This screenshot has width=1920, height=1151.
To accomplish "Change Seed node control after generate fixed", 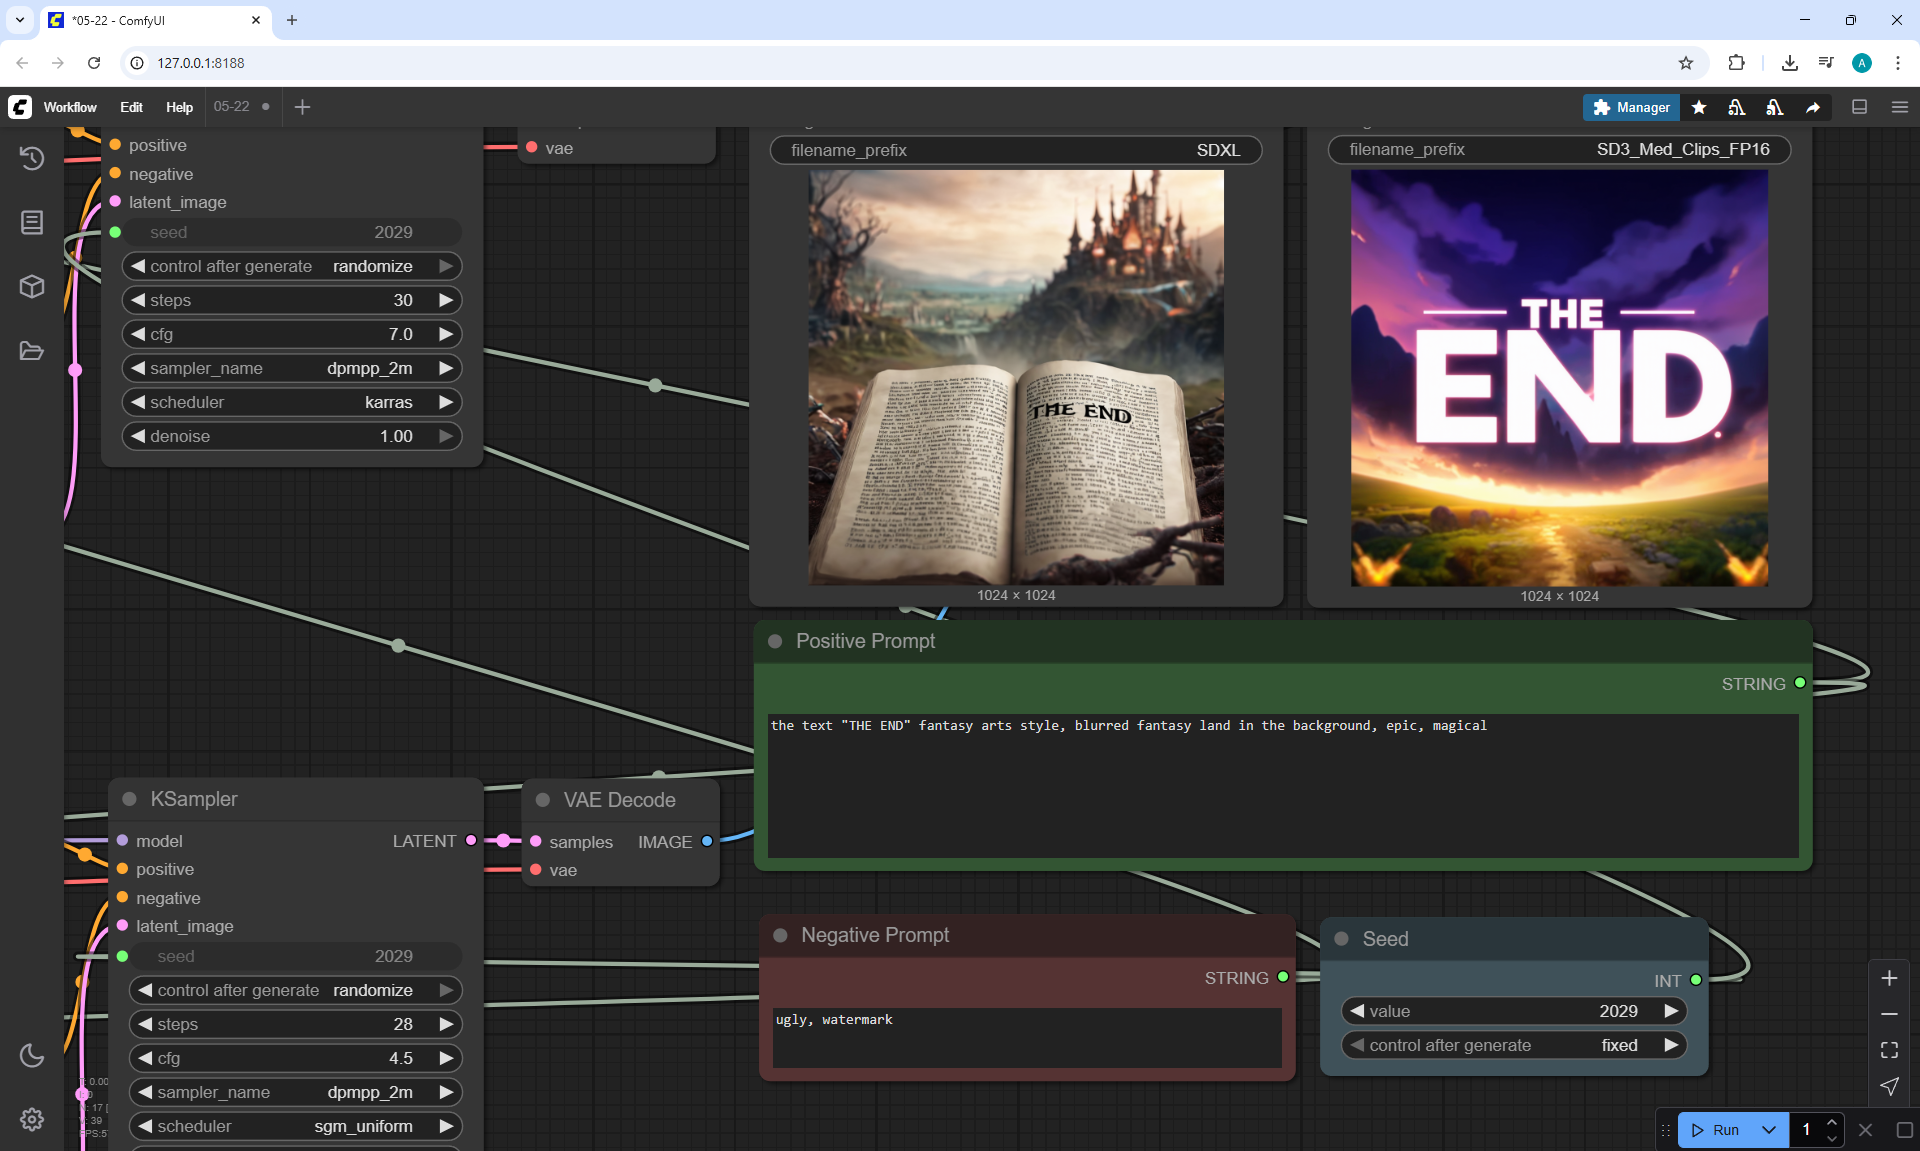I will click(1513, 1045).
